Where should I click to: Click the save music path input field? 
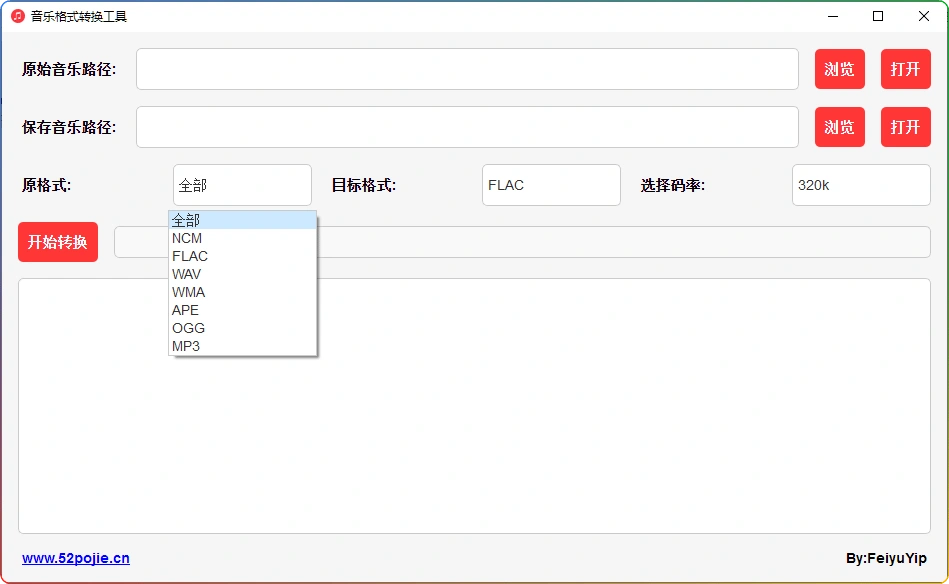[466, 127]
